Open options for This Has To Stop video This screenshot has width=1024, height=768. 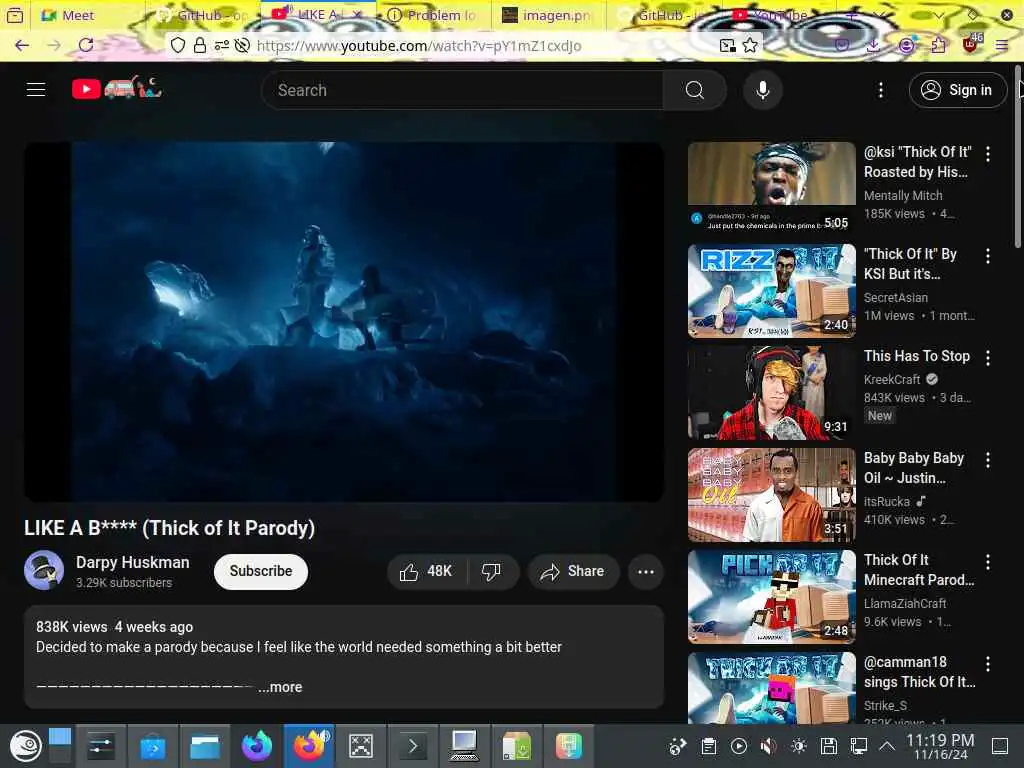click(x=987, y=358)
